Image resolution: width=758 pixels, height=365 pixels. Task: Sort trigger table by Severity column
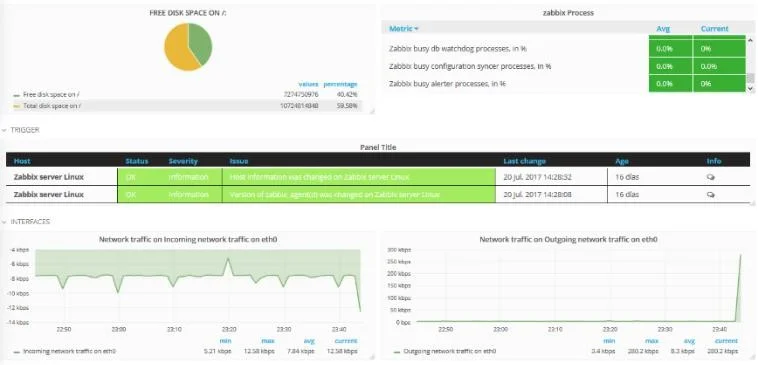coord(183,161)
